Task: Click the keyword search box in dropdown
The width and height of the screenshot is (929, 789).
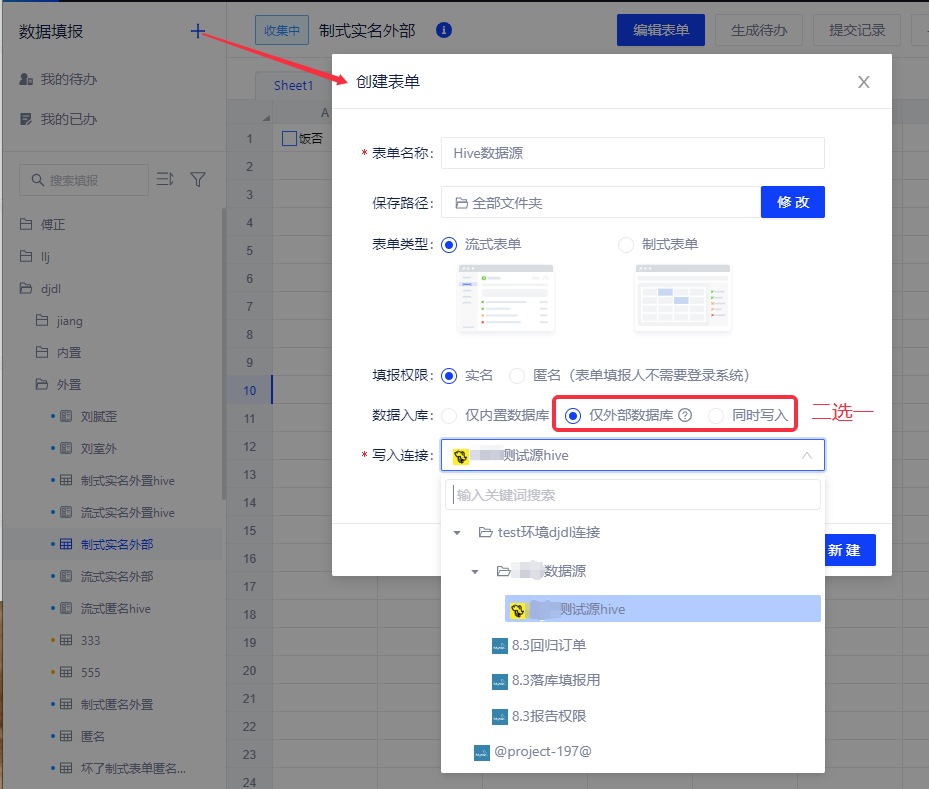Action: pos(632,494)
